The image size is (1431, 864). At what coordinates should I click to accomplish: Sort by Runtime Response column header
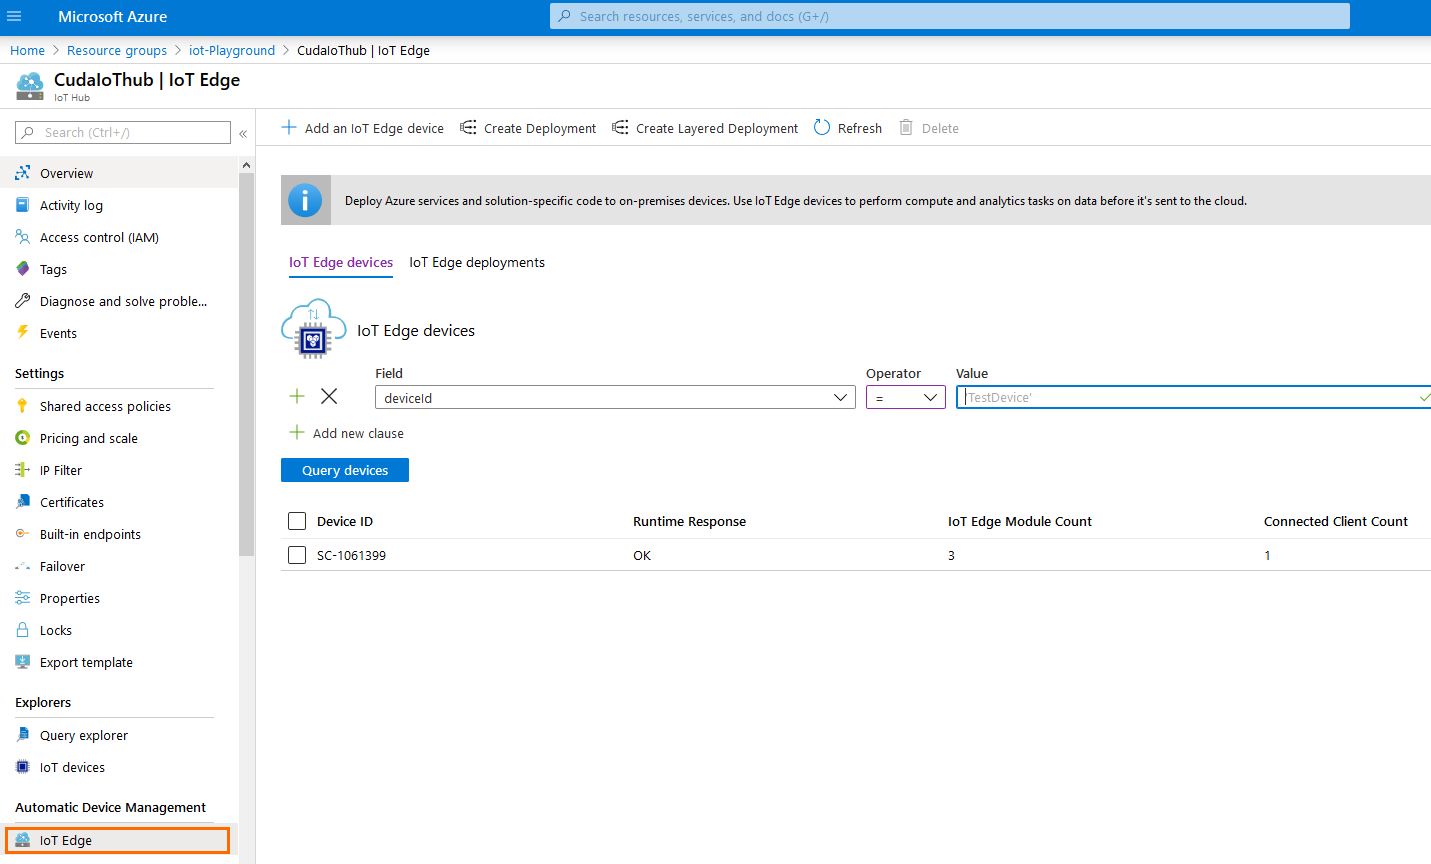click(689, 521)
